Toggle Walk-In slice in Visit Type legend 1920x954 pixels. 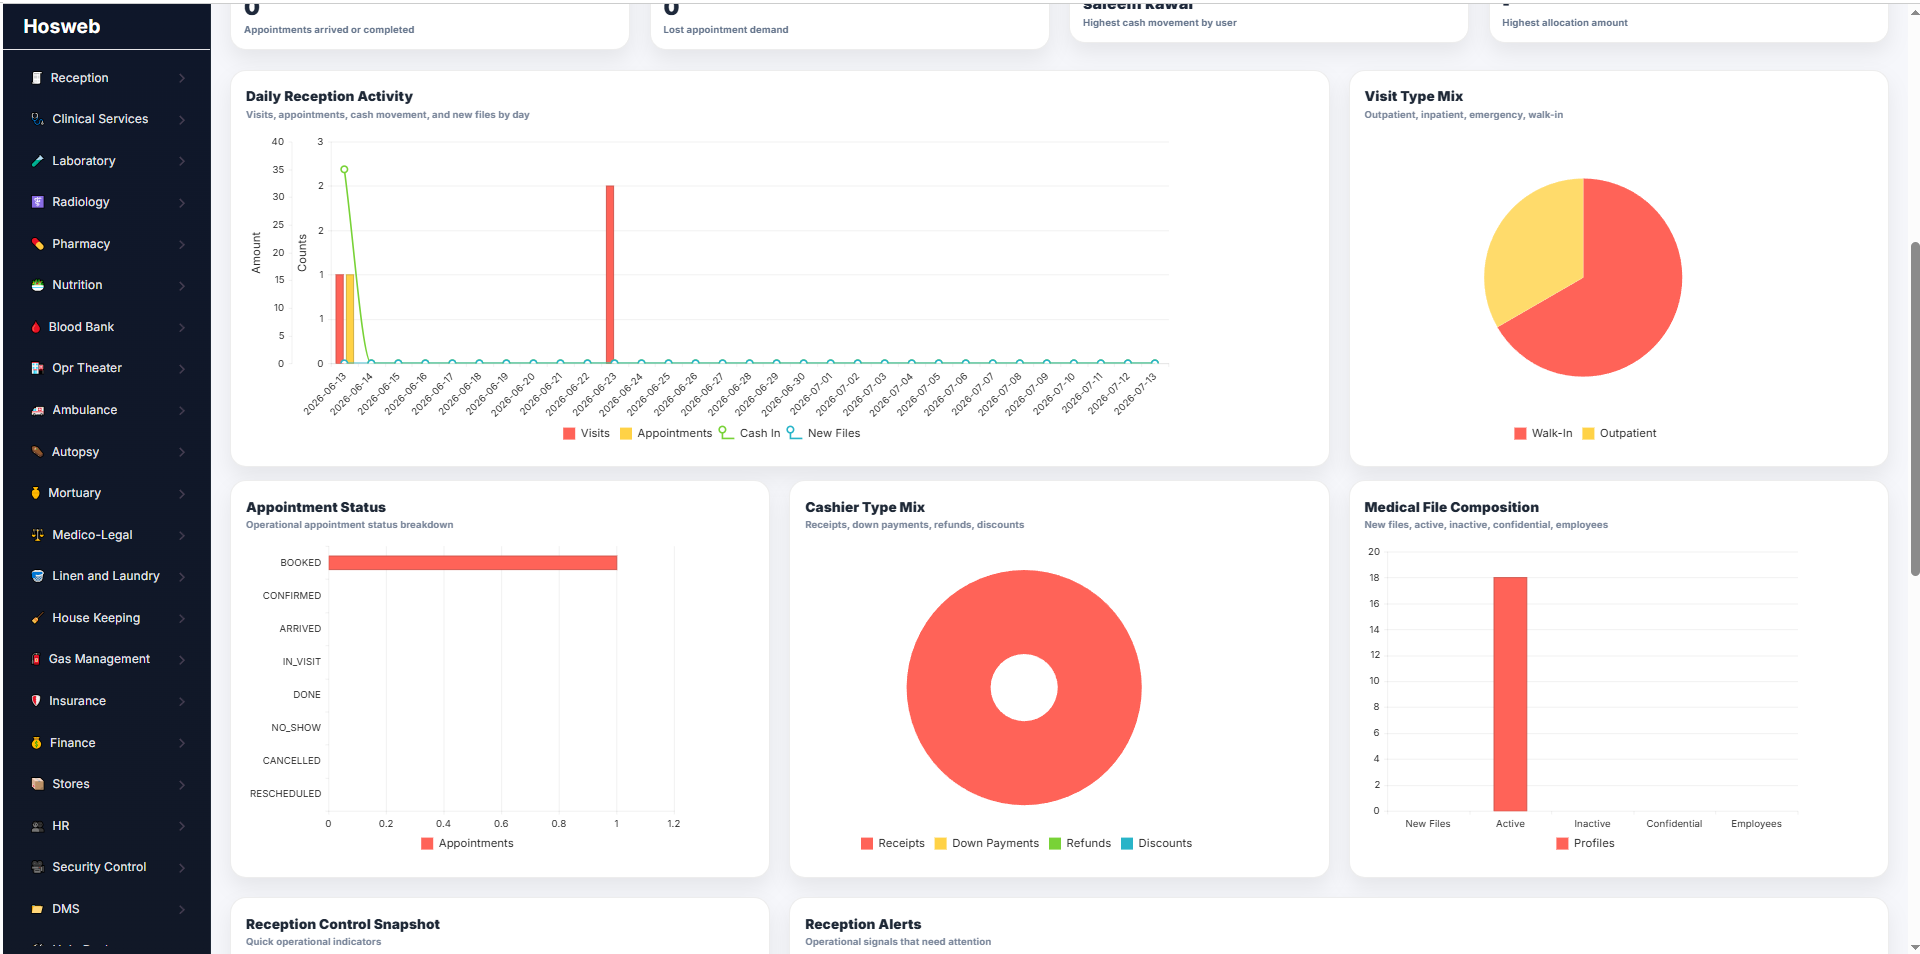click(1543, 433)
